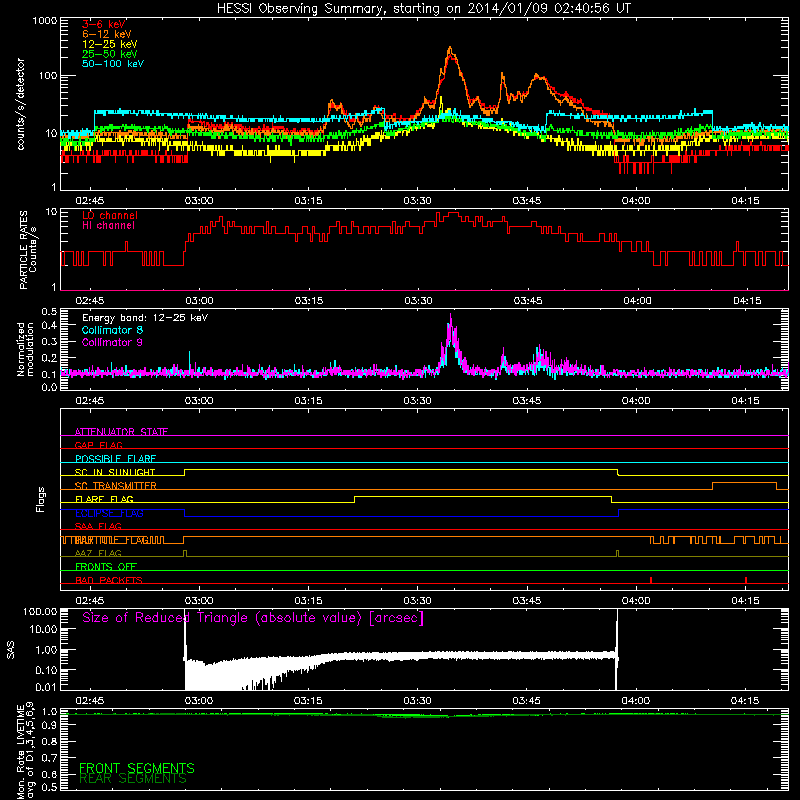Screen dimensions: 800x800
Task: Click the Mon. Rate LIVETIME axis label
Action: (x=25, y=751)
